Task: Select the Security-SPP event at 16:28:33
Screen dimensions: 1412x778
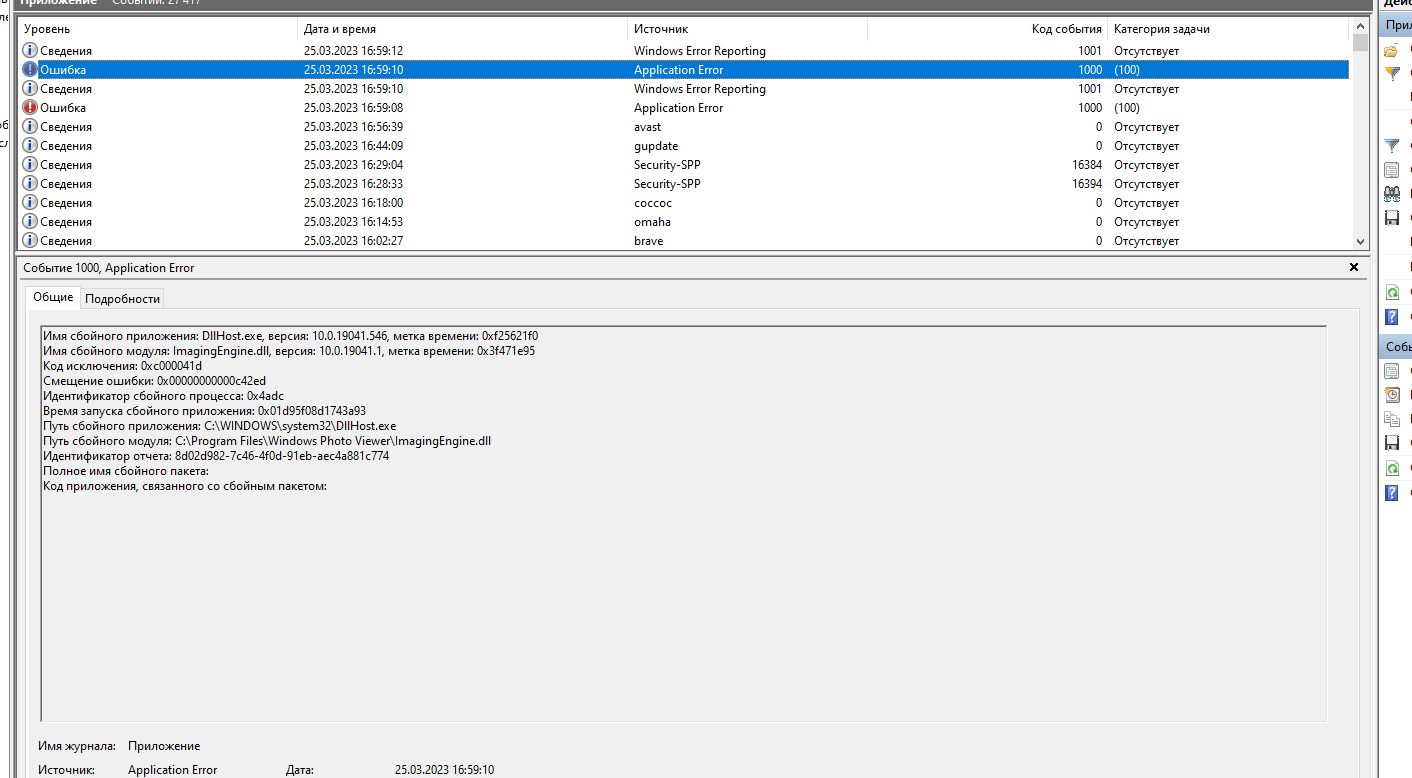Action: 684,184
